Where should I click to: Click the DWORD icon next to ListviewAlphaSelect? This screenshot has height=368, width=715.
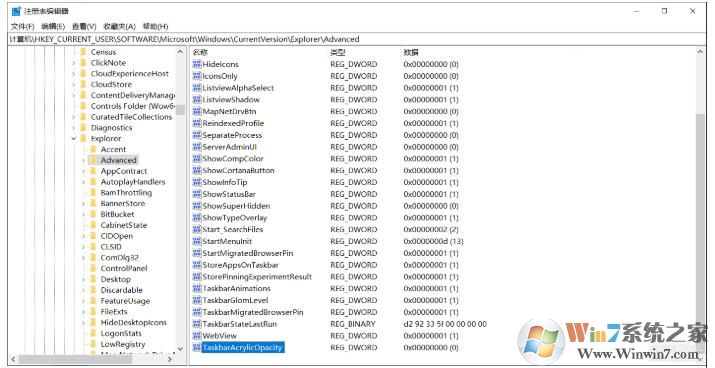(x=197, y=88)
